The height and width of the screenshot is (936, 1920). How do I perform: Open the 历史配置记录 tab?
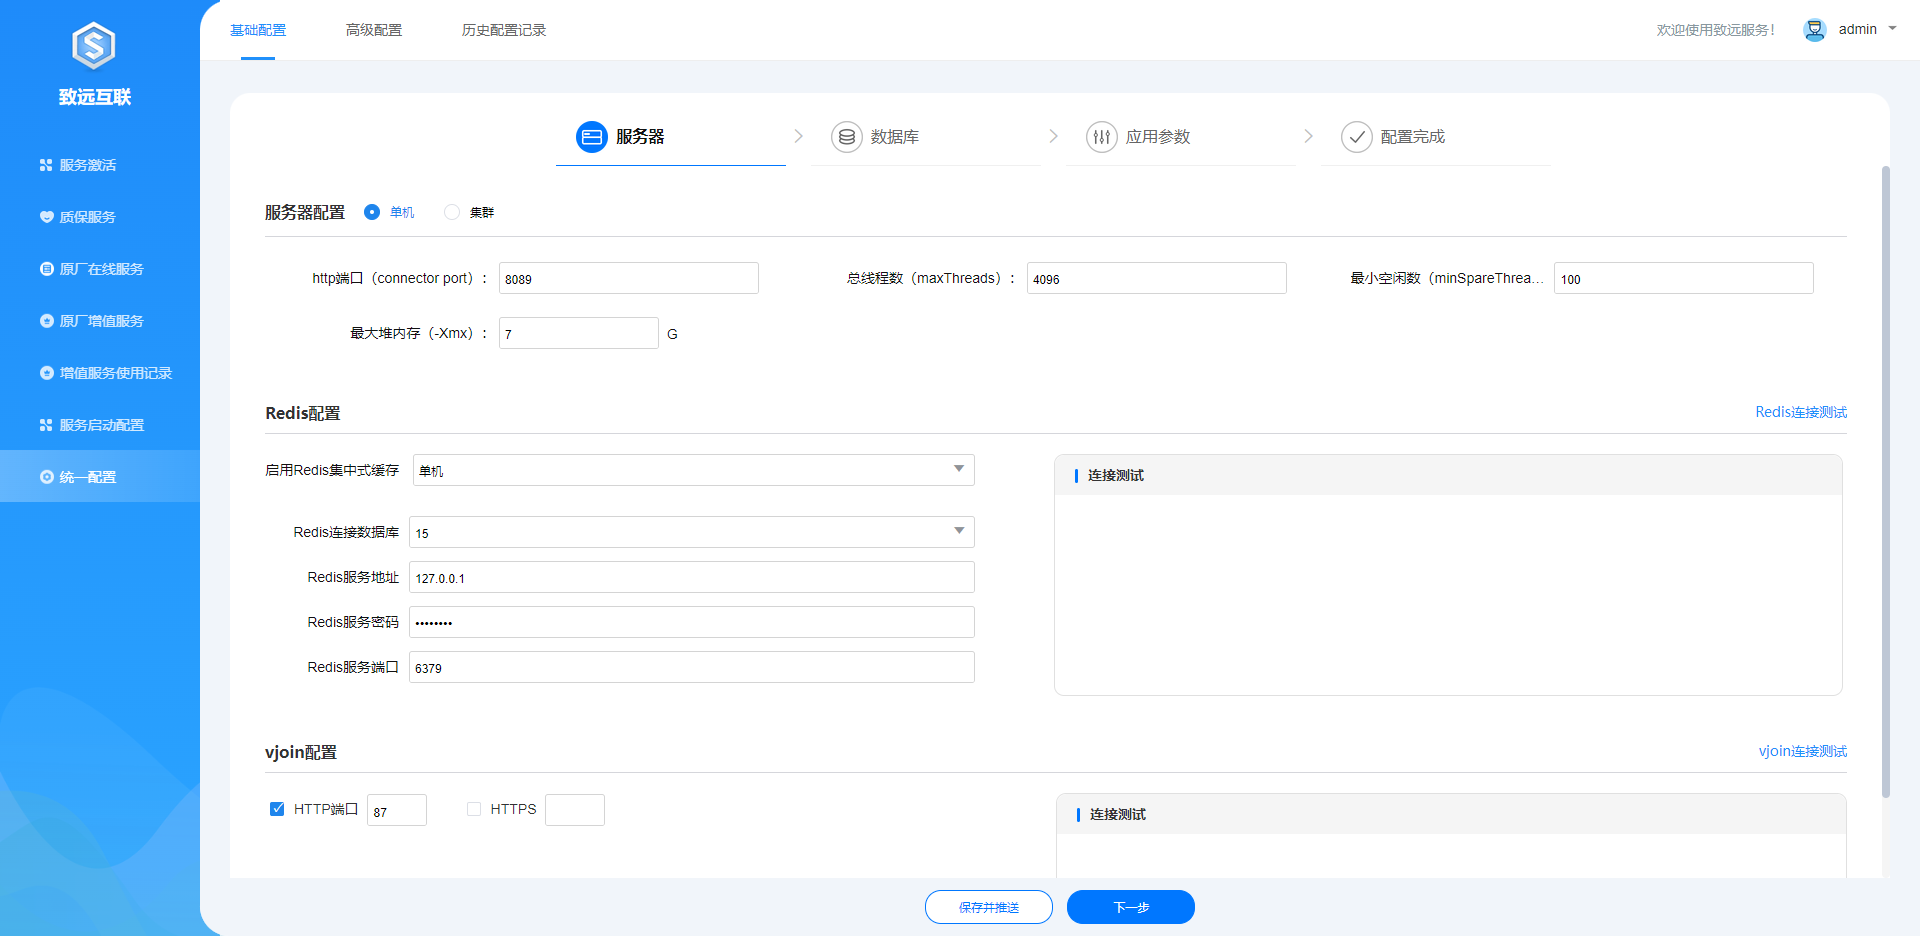pos(503,30)
